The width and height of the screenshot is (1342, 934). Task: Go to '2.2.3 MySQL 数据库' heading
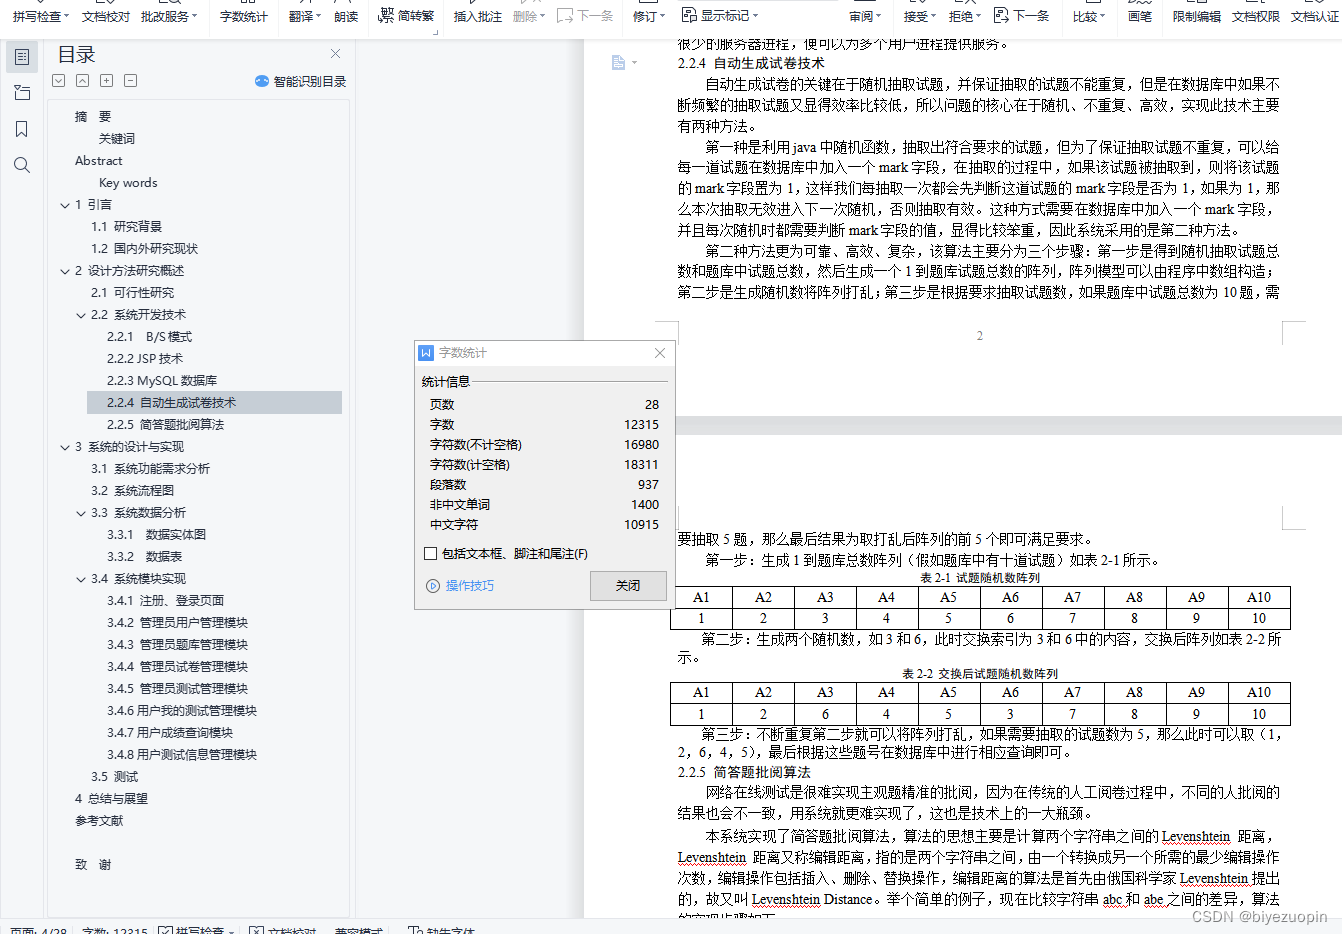click(162, 381)
